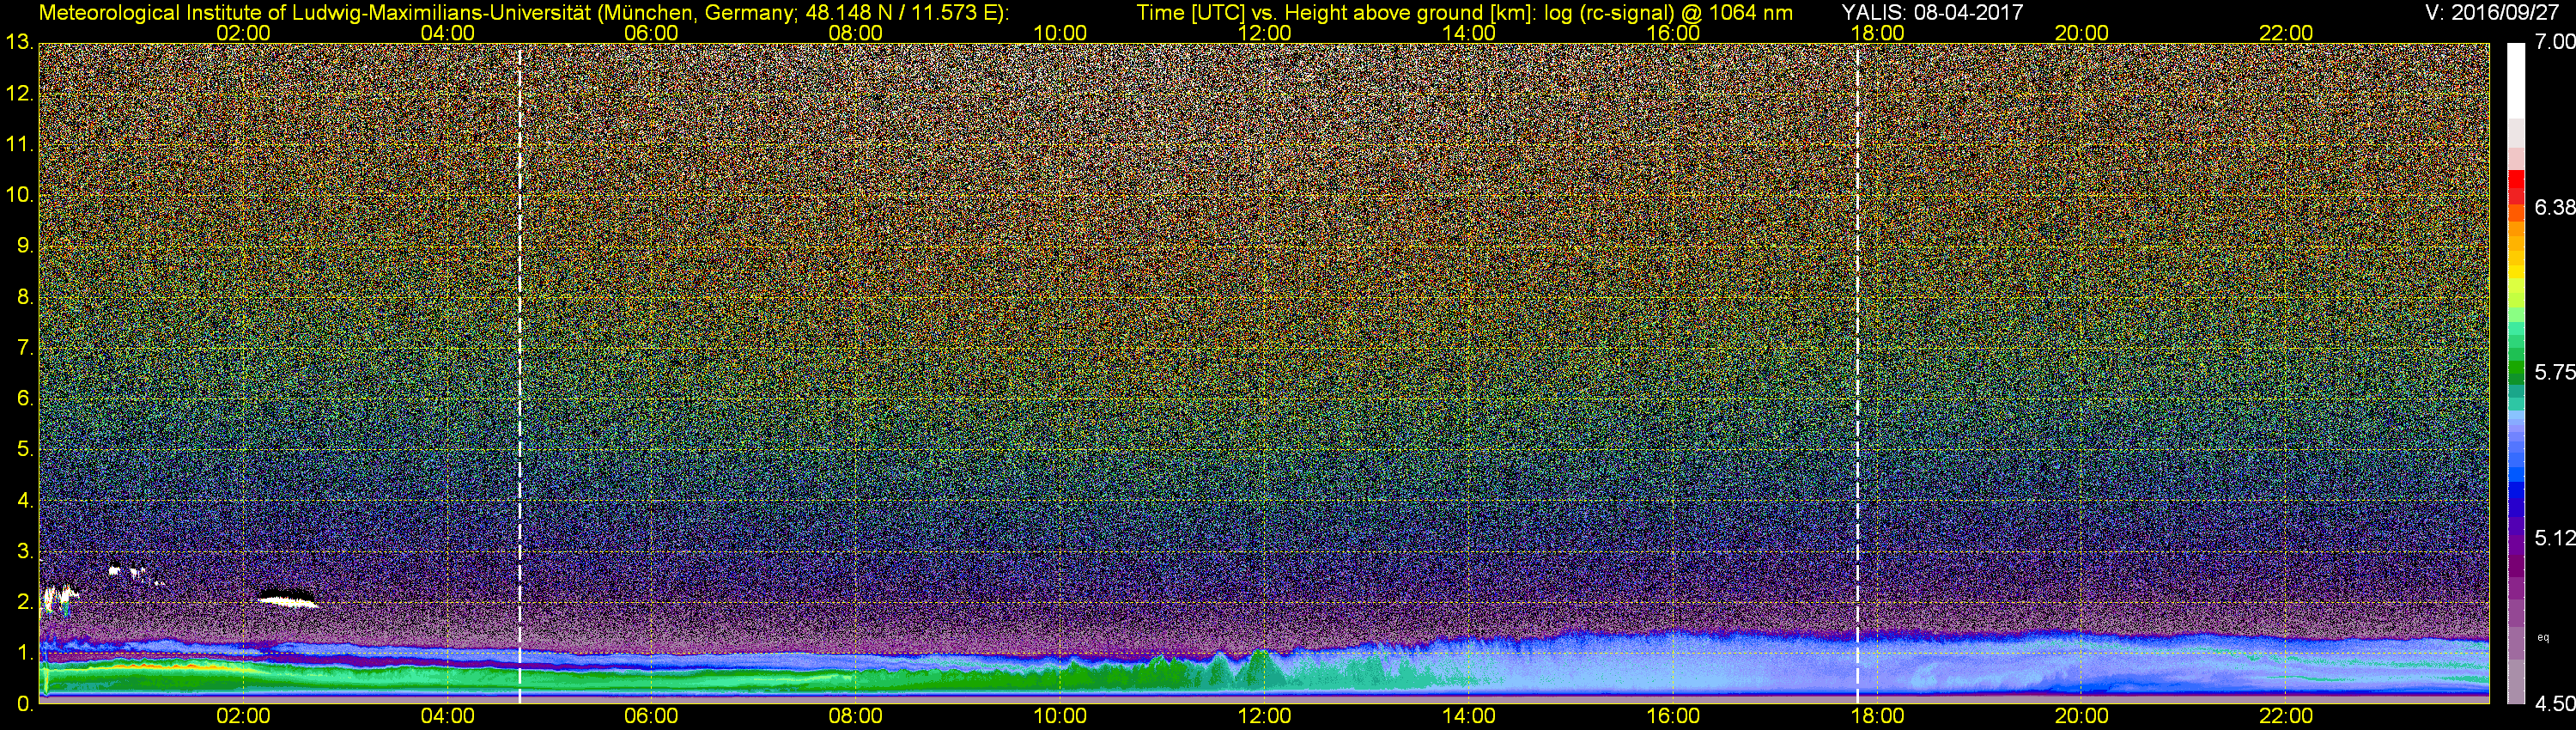2576x730 pixels.
Task: Select the green segment beside 5.75
Action: click(2516, 372)
